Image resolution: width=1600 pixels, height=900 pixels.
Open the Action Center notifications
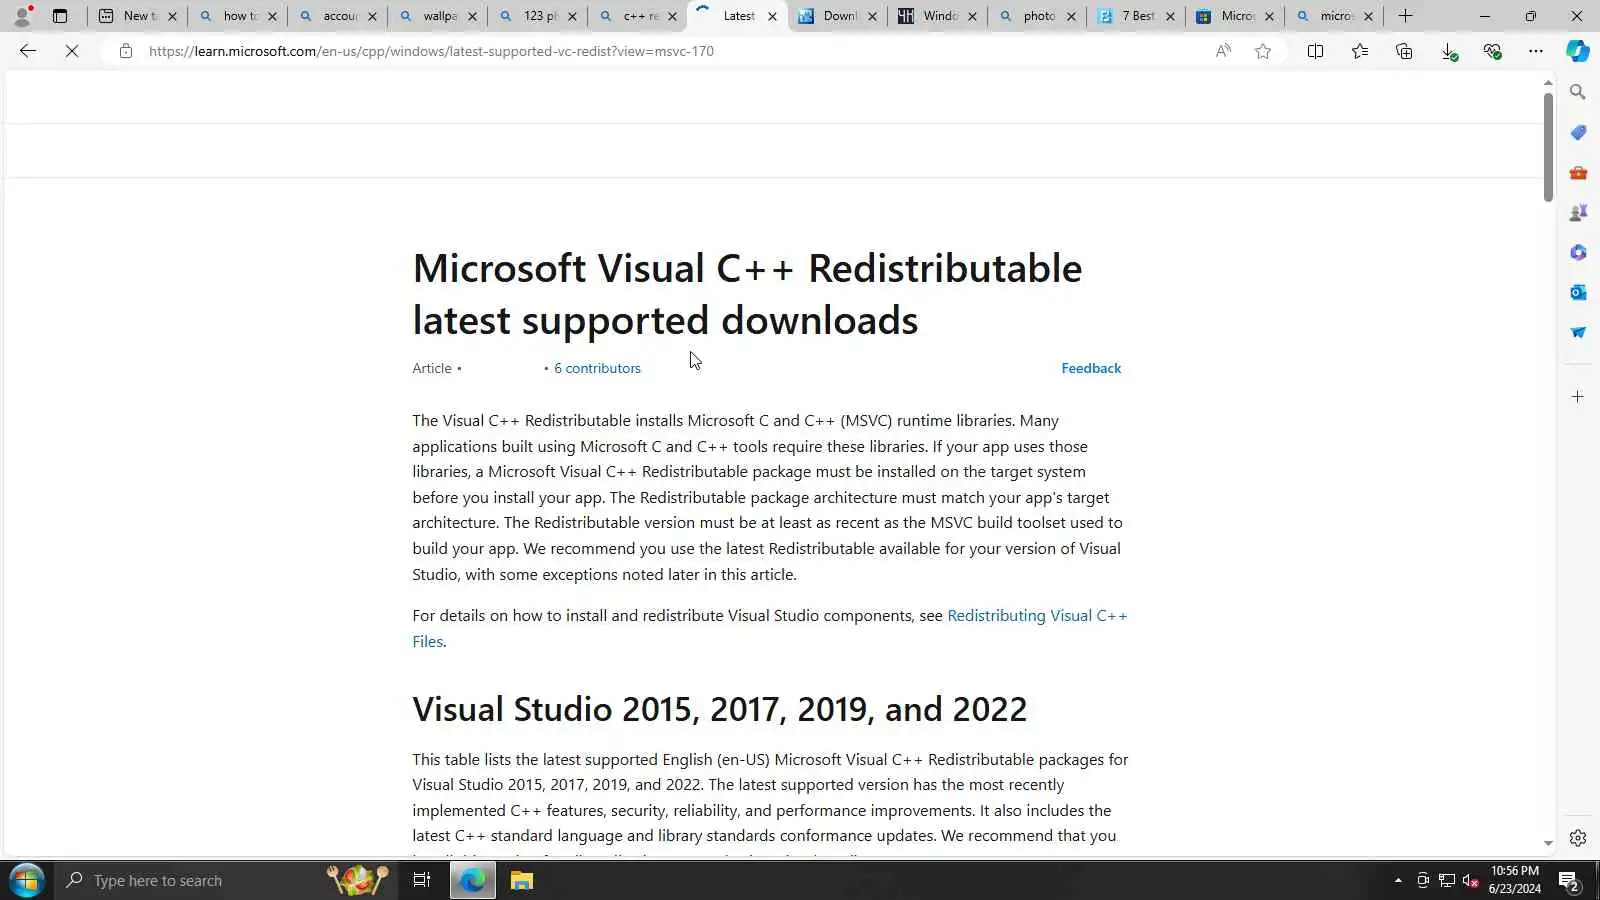click(x=1569, y=881)
